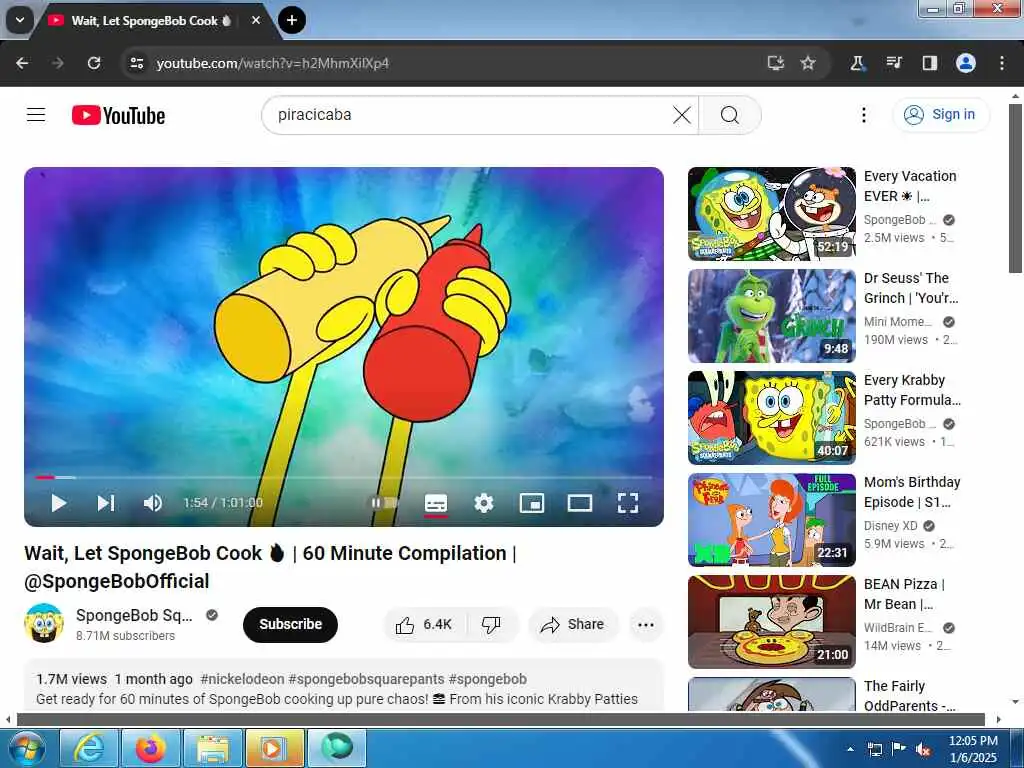Screen dimensions: 1024x768
Task: Share this video
Action: (x=573, y=624)
